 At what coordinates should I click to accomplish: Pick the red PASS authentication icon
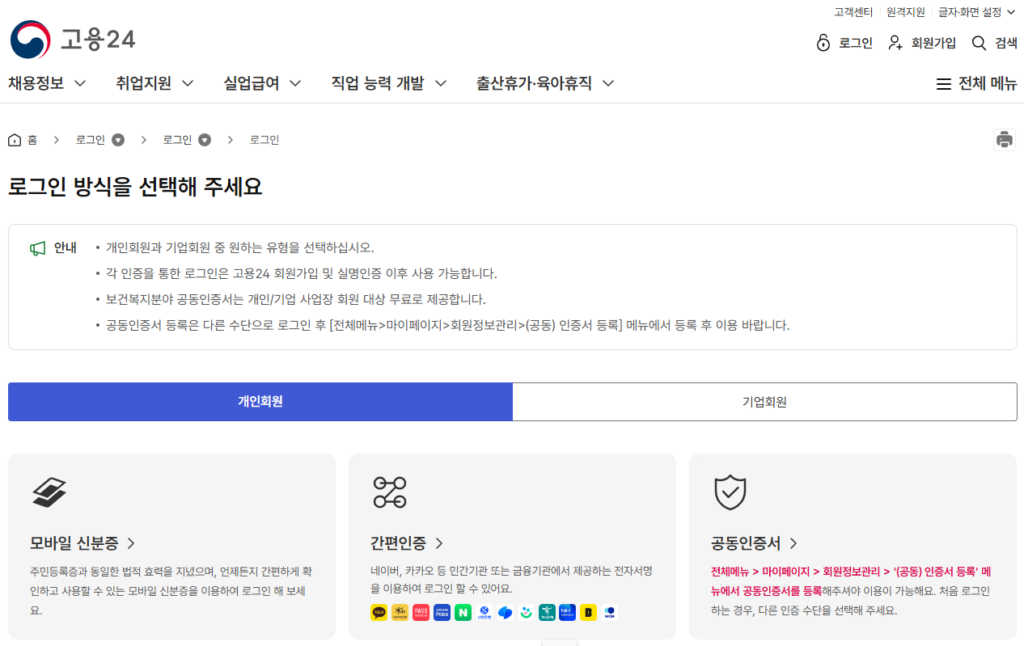(x=419, y=612)
